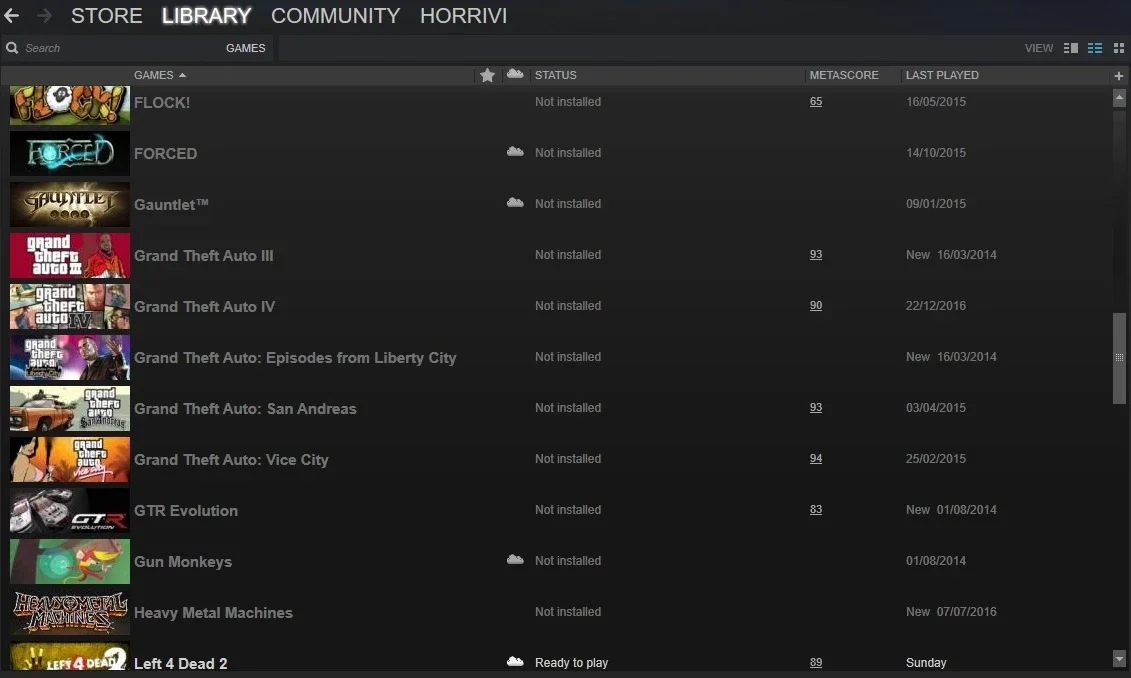Add a column with plus icon
The width and height of the screenshot is (1131, 678).
[1119, 76]
